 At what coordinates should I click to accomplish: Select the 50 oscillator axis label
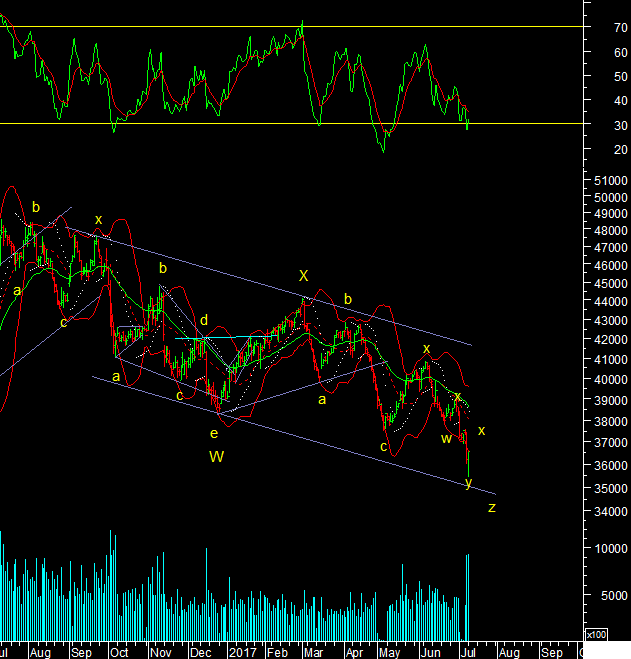[x=620, y=77]
